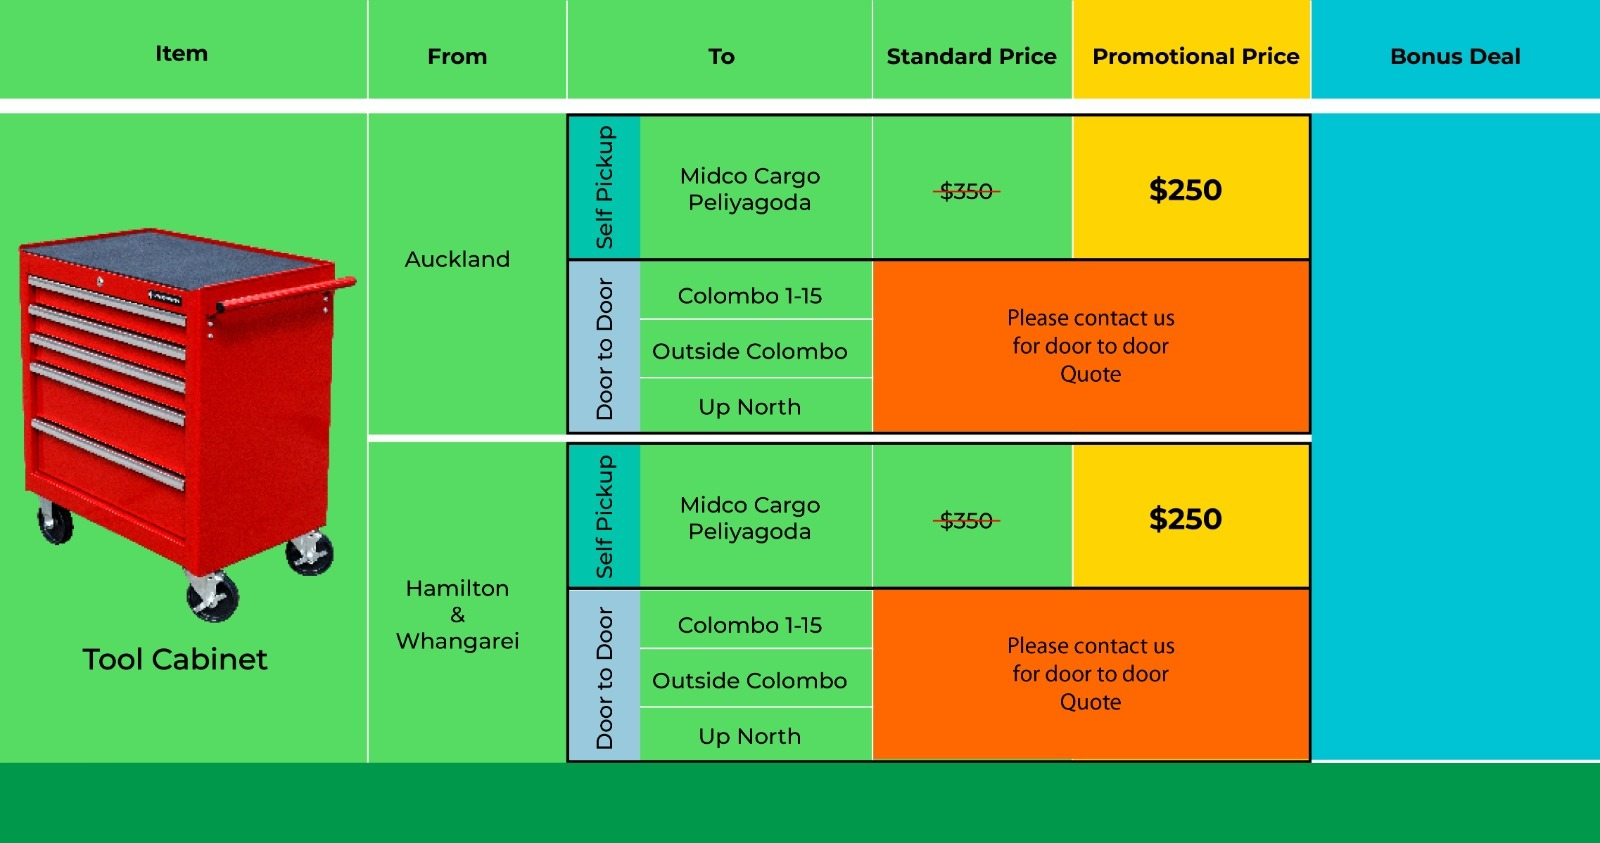Click the Hamilton $250 promotional price cell
The height and width of the screenshot is (843, 1600).
pos(1186,519)
